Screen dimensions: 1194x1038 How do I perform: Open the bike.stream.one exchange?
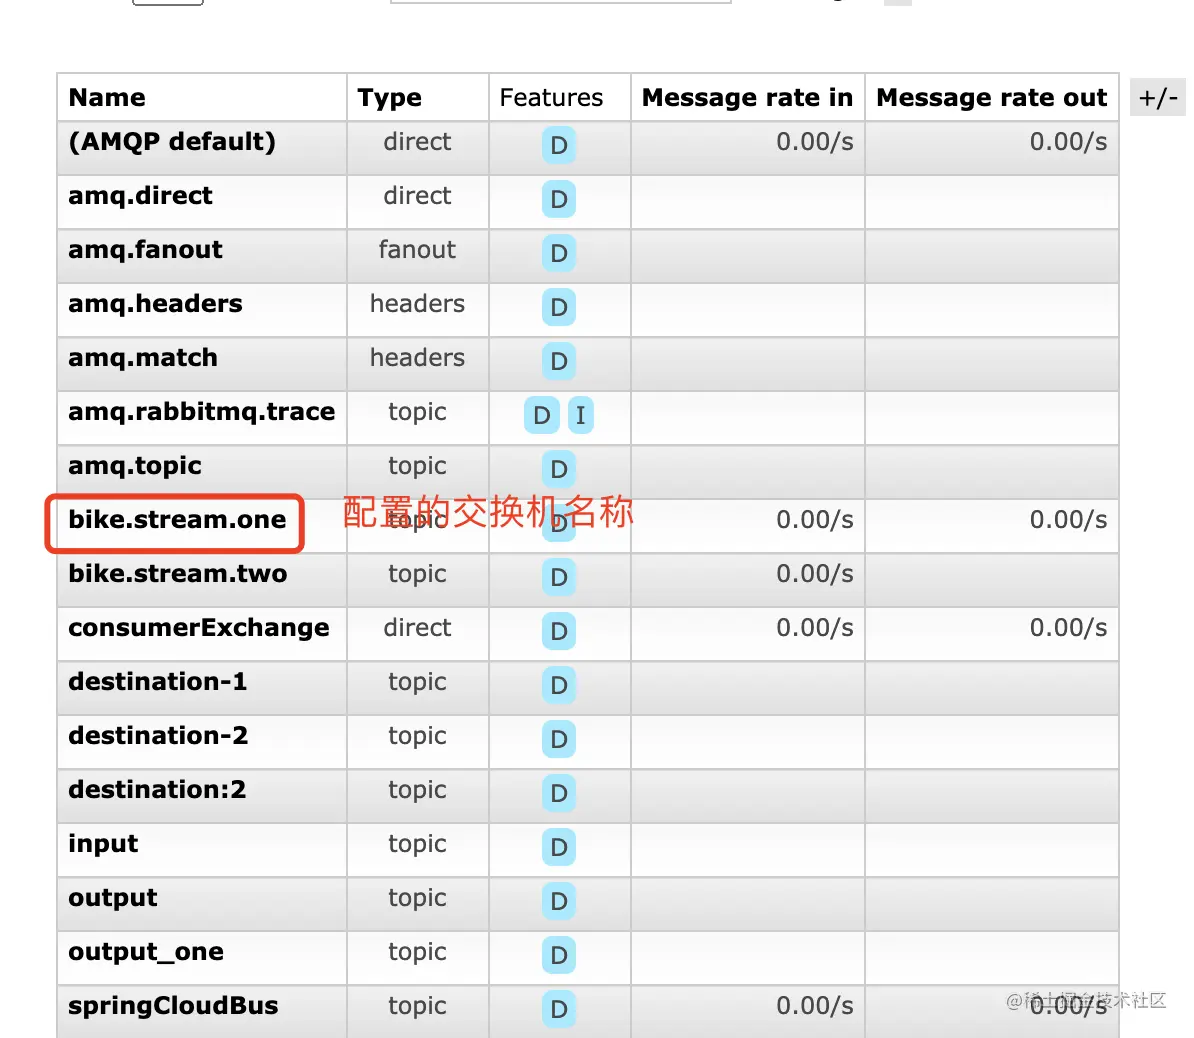177,519
